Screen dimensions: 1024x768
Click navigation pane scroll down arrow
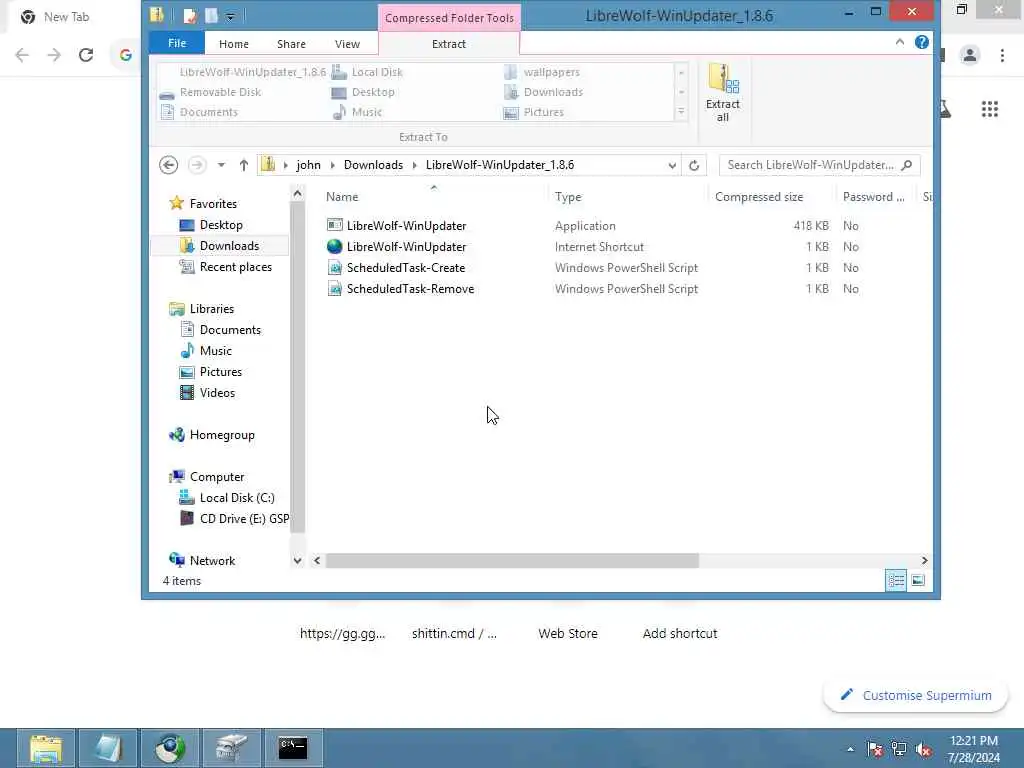point(297,560)
